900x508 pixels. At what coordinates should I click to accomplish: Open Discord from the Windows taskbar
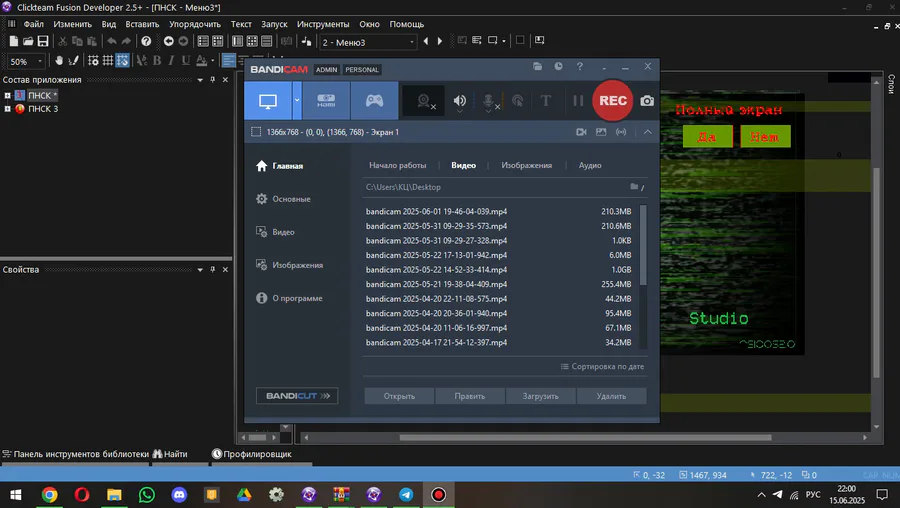pos(179,494)
